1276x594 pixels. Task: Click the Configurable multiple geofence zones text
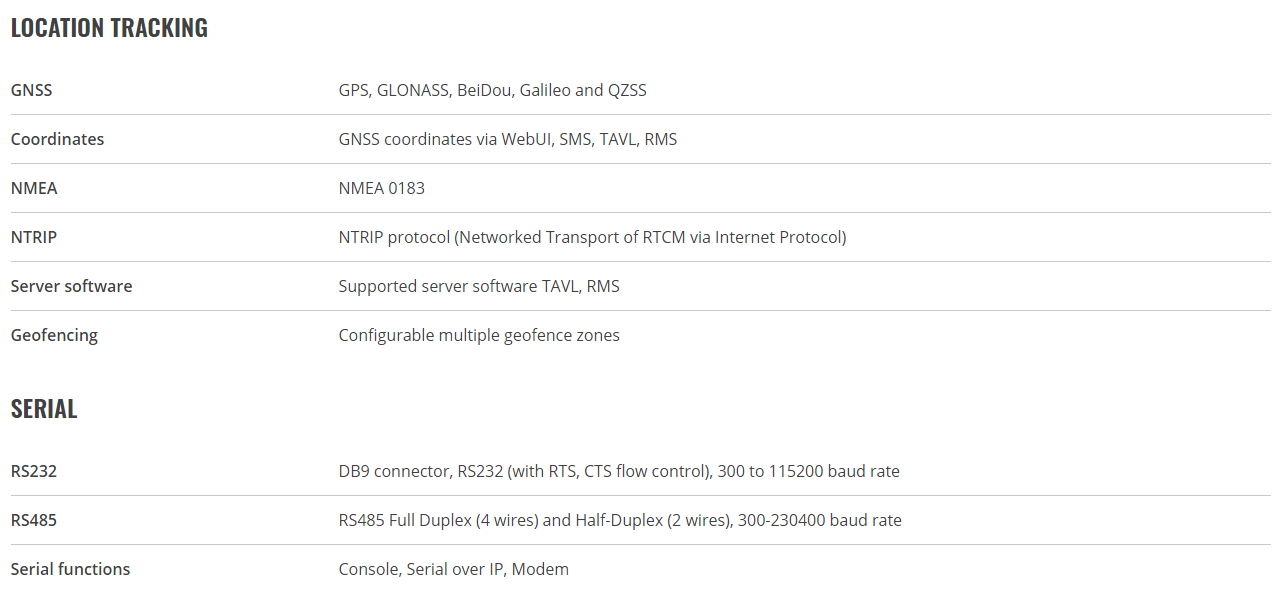(479, 335)
